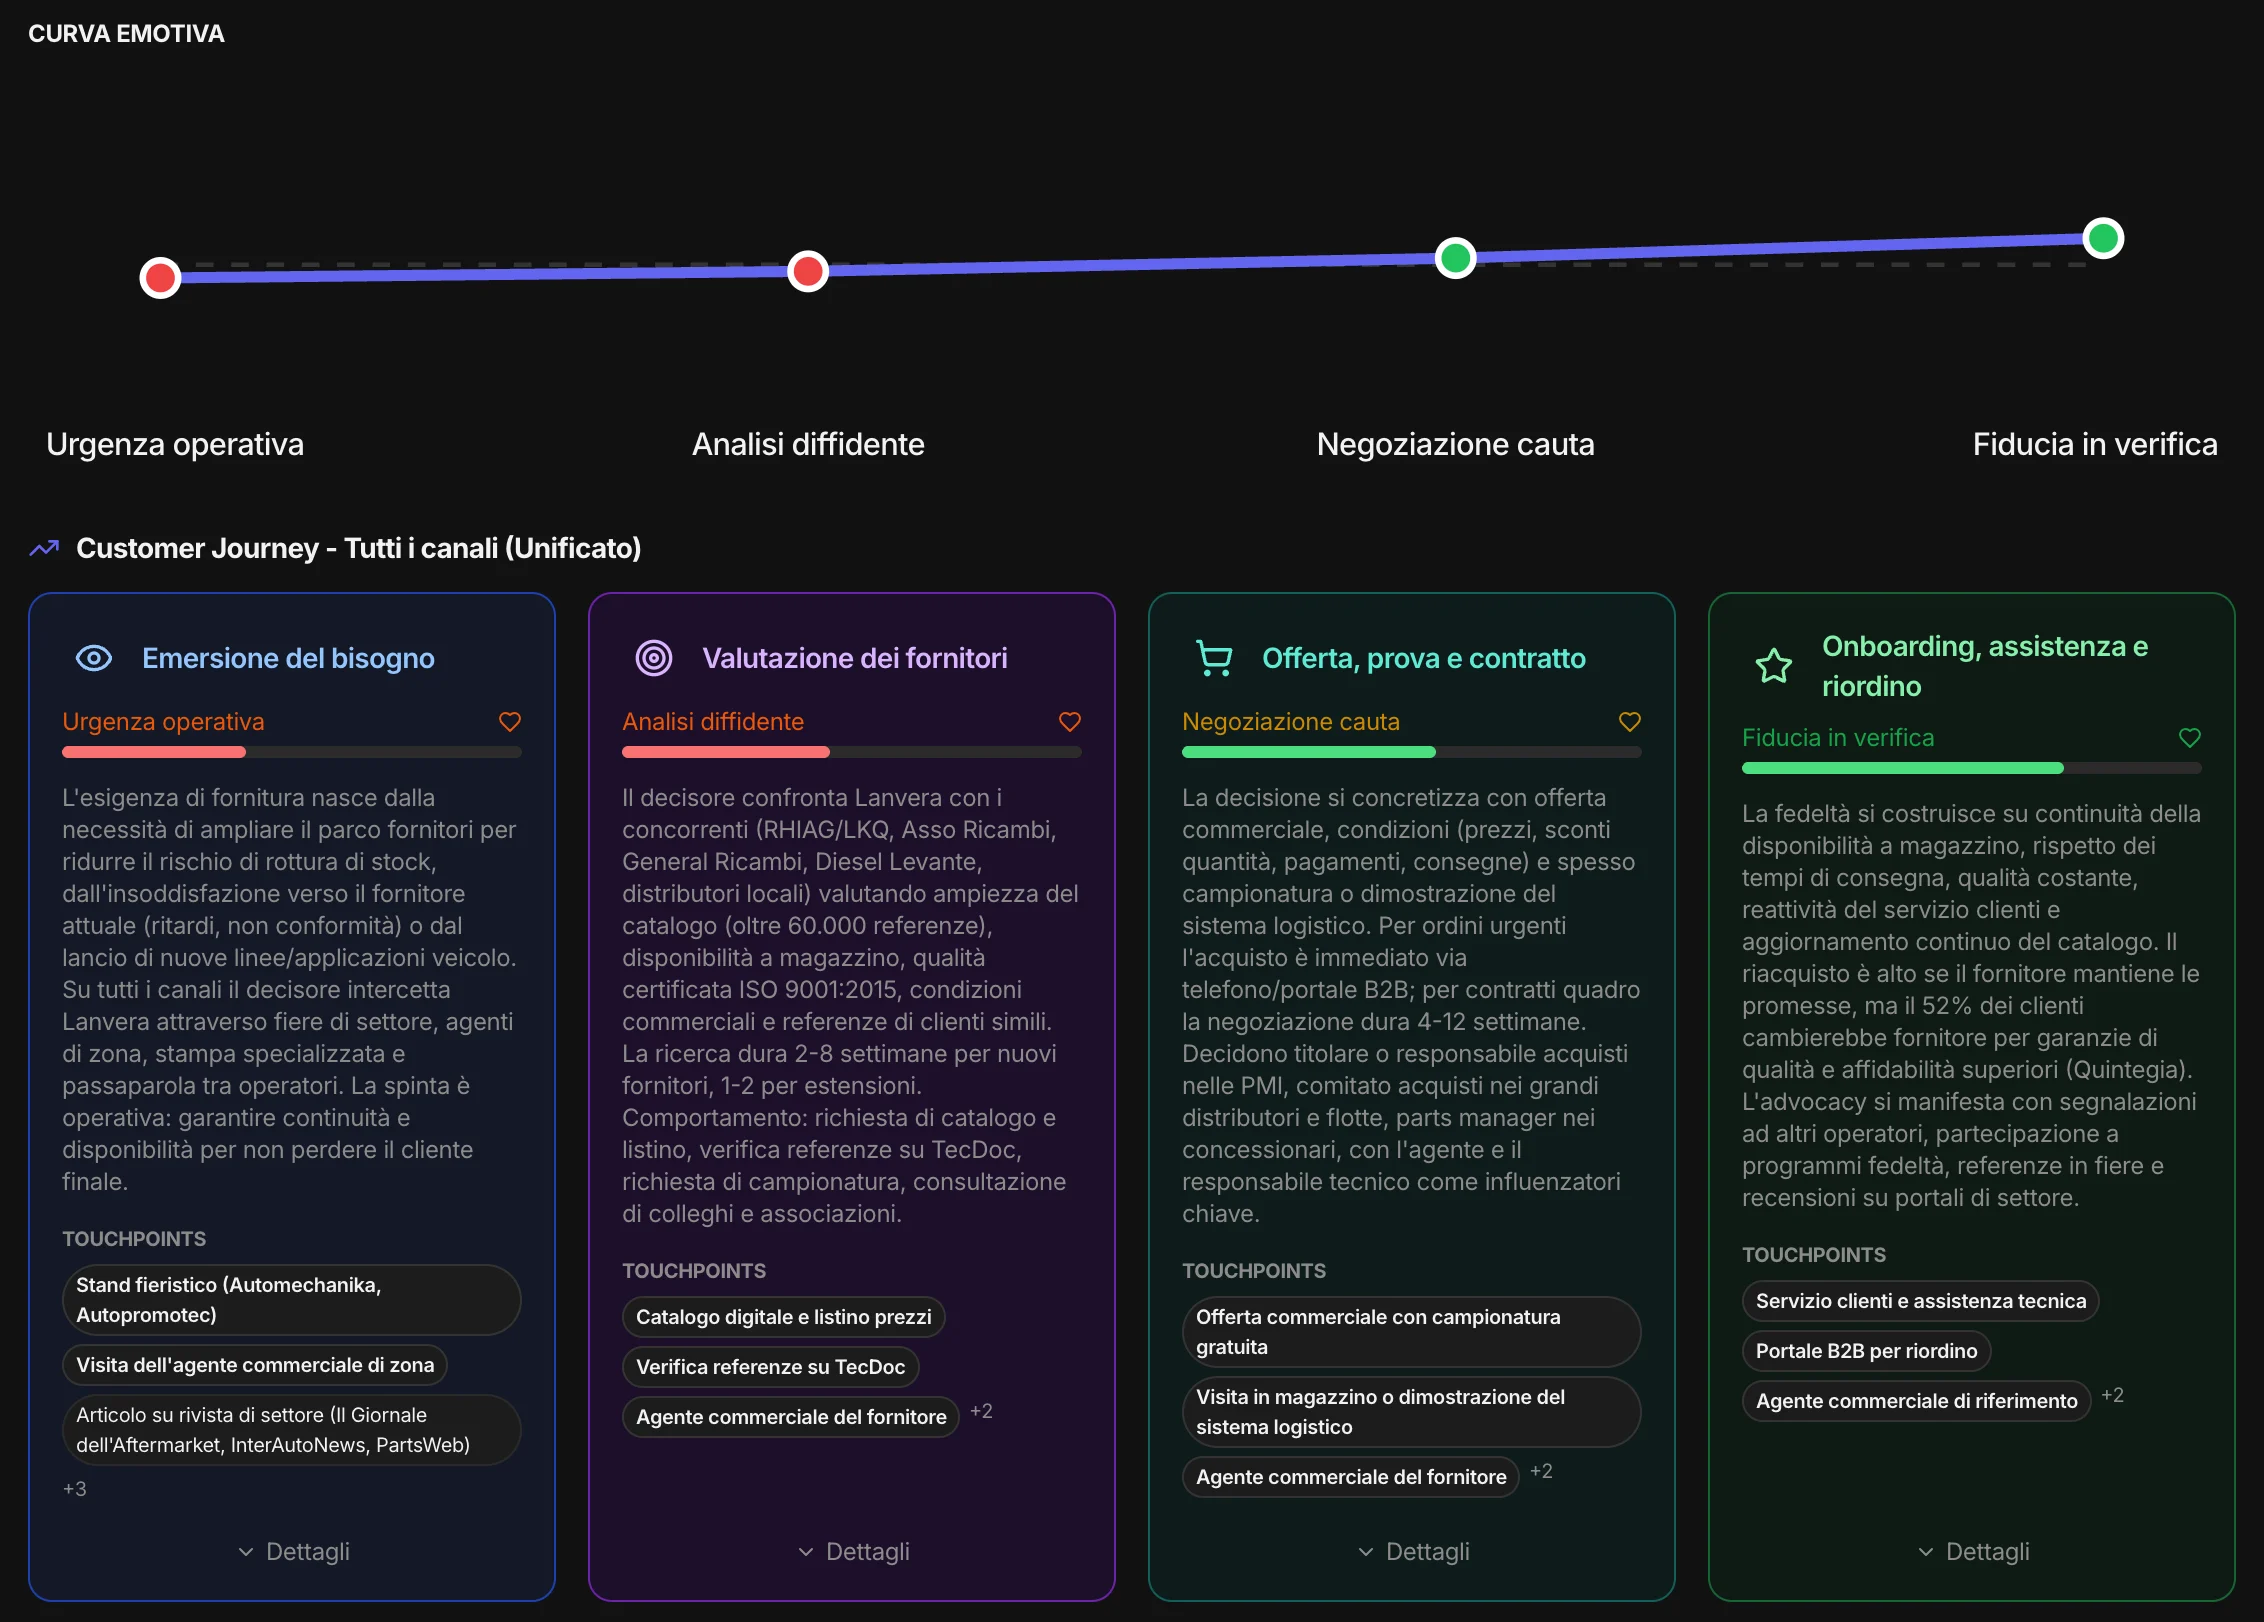Click the Visita in magazzino o dimostrazione chip
This screenshot has height=1622, width=2264.
click(1412, 1412)
